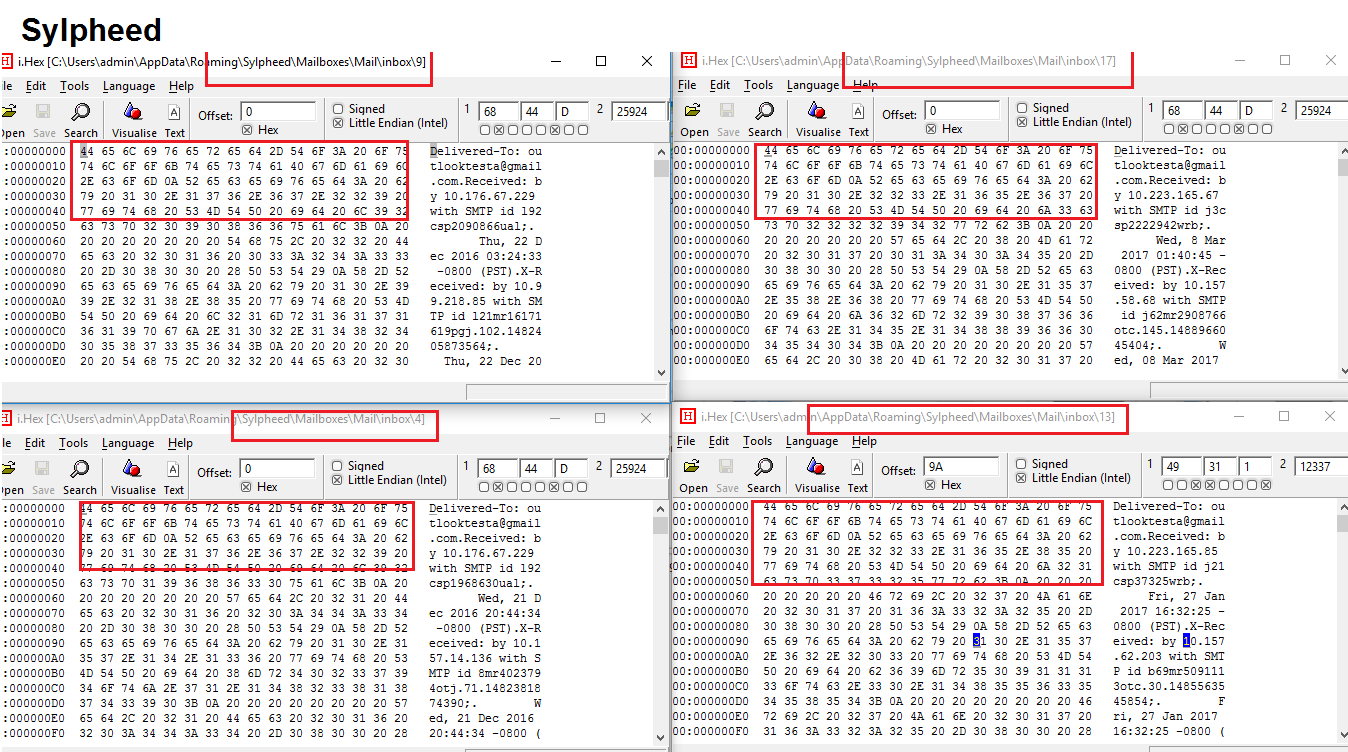Click the Offset field showing 0 in inbox\9
This screenshot has width=1348, height=752.
[279, 111]
